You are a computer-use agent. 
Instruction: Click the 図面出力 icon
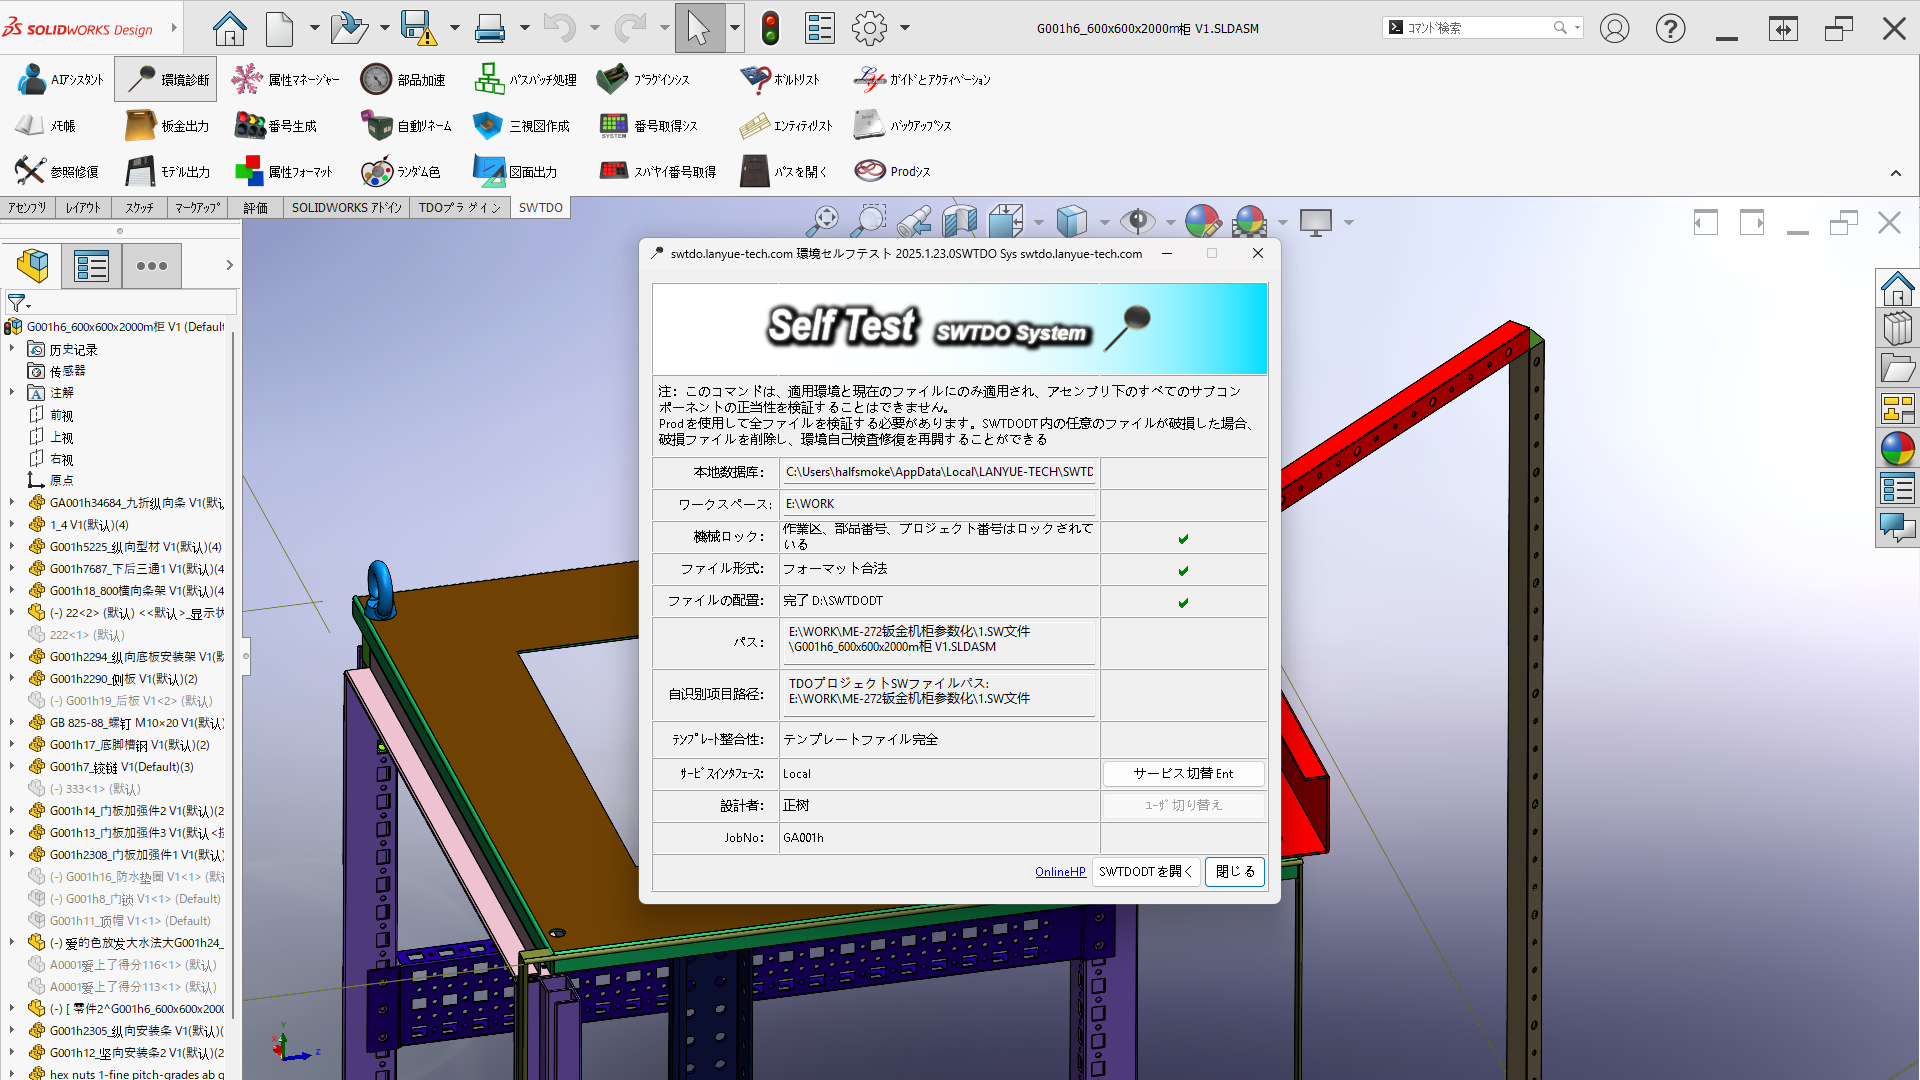click(488, 172)
